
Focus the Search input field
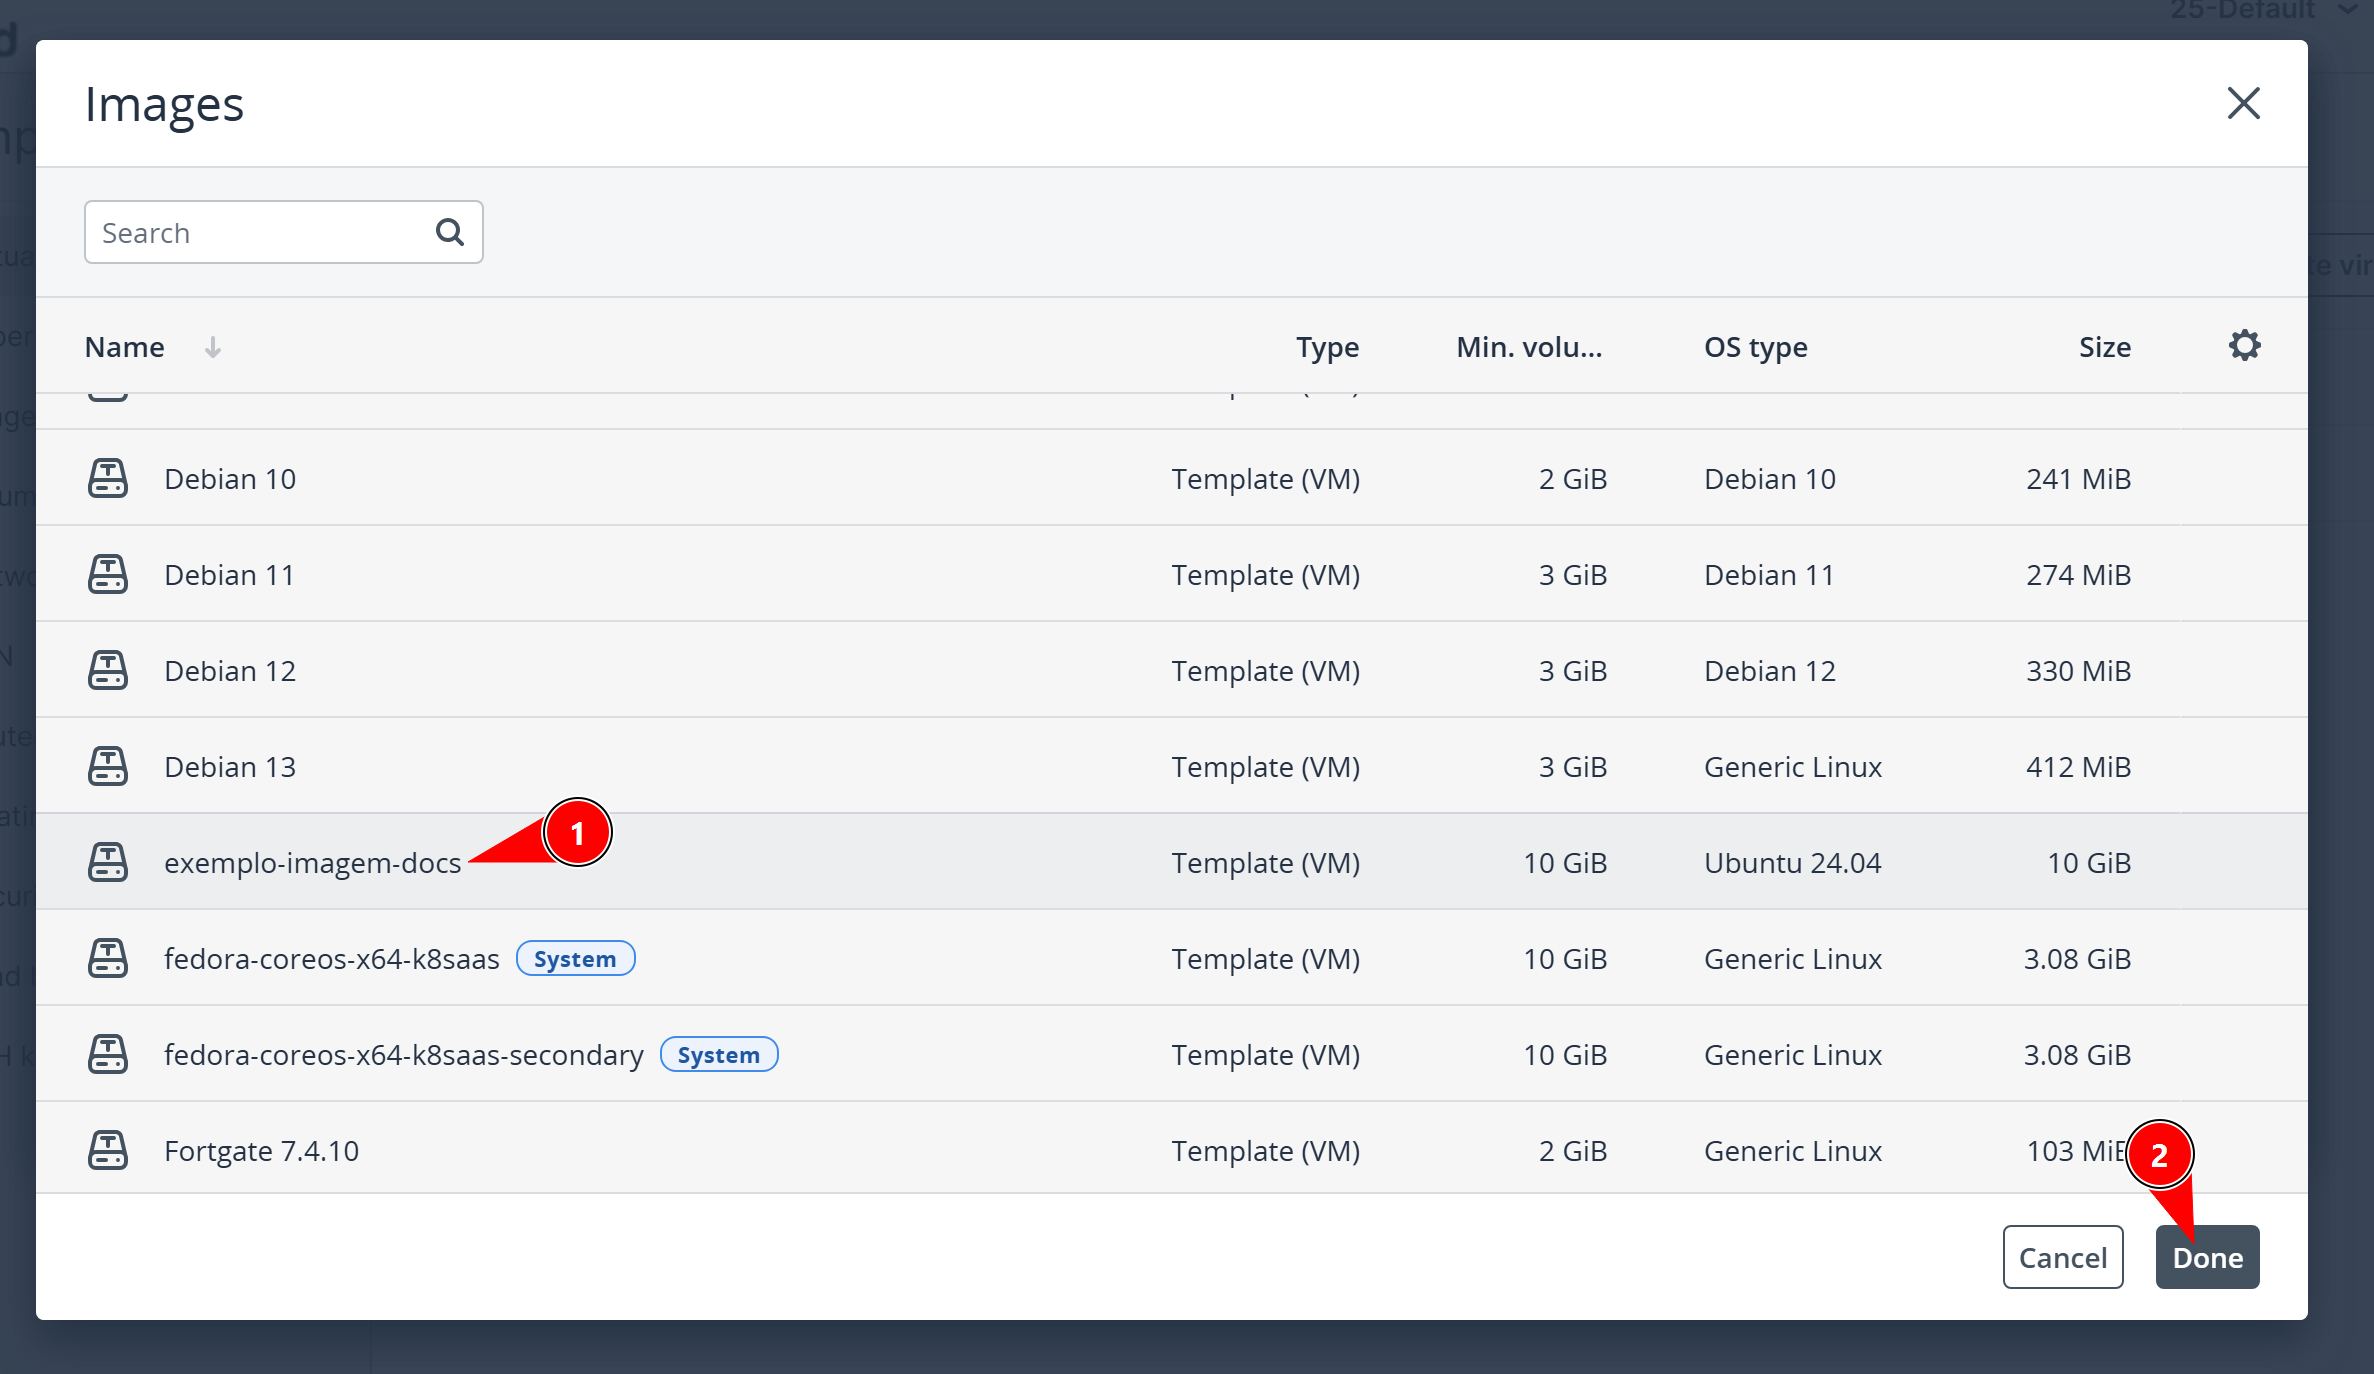(x=284, y=232)
